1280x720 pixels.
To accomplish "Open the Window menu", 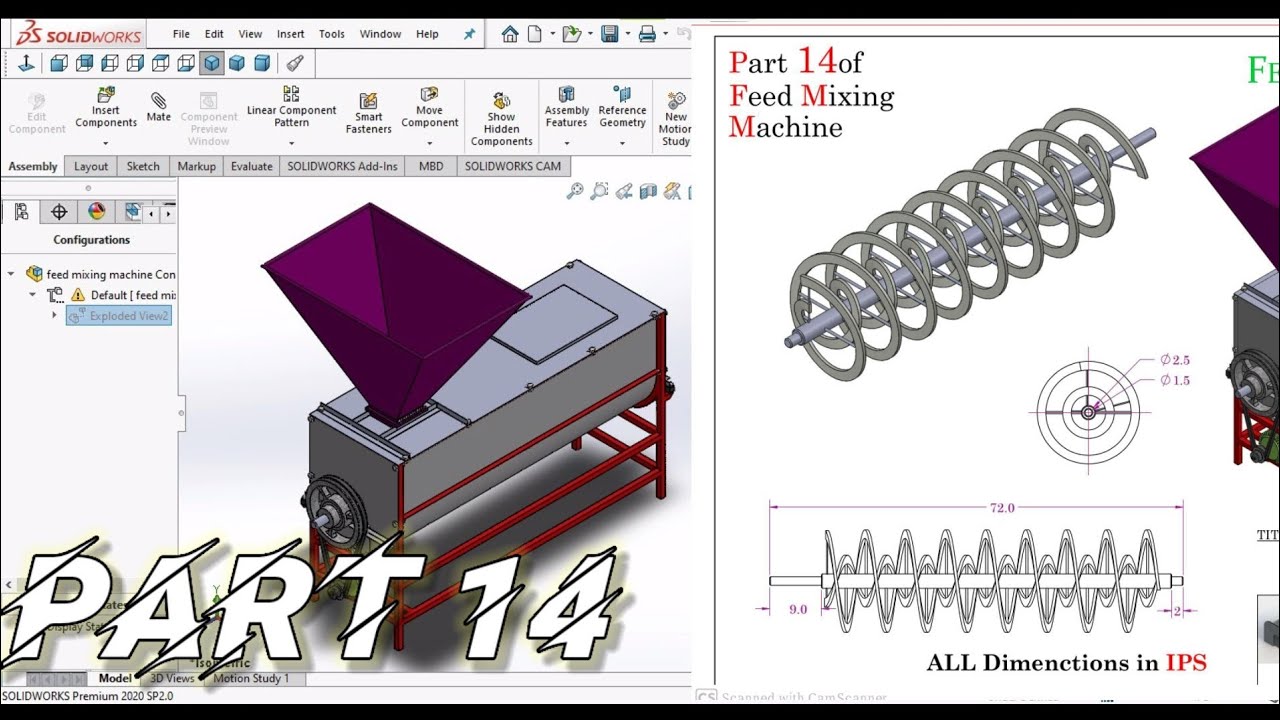I will click(x=380, y=34).
